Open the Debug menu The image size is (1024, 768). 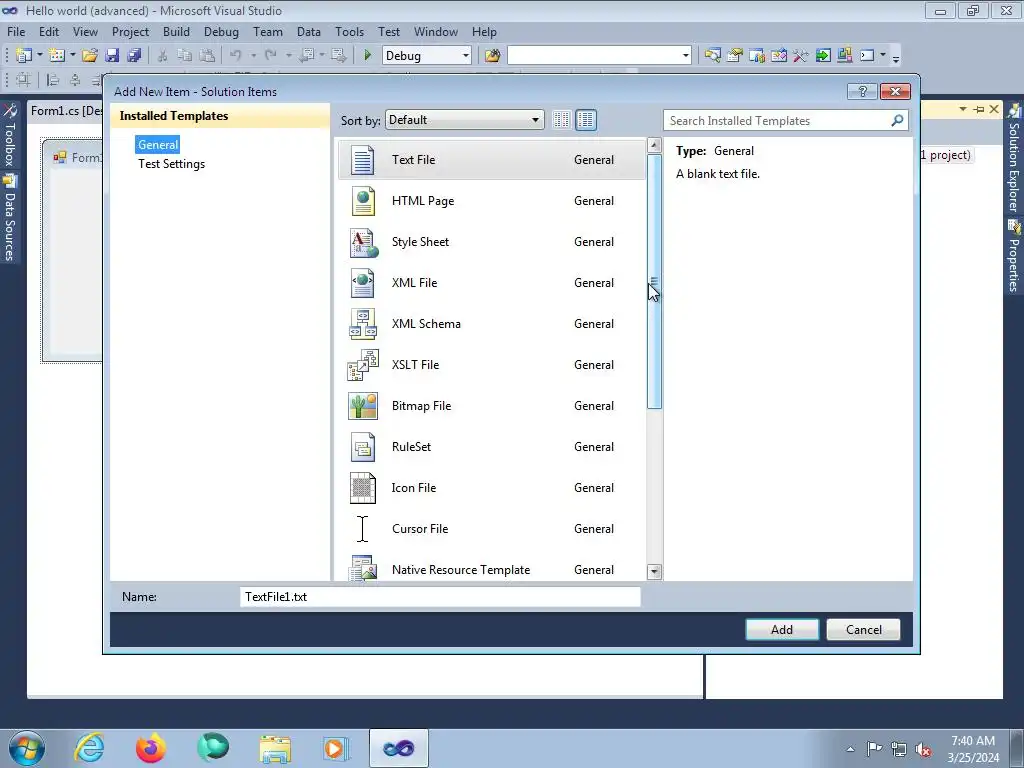(x=221, y=31)
